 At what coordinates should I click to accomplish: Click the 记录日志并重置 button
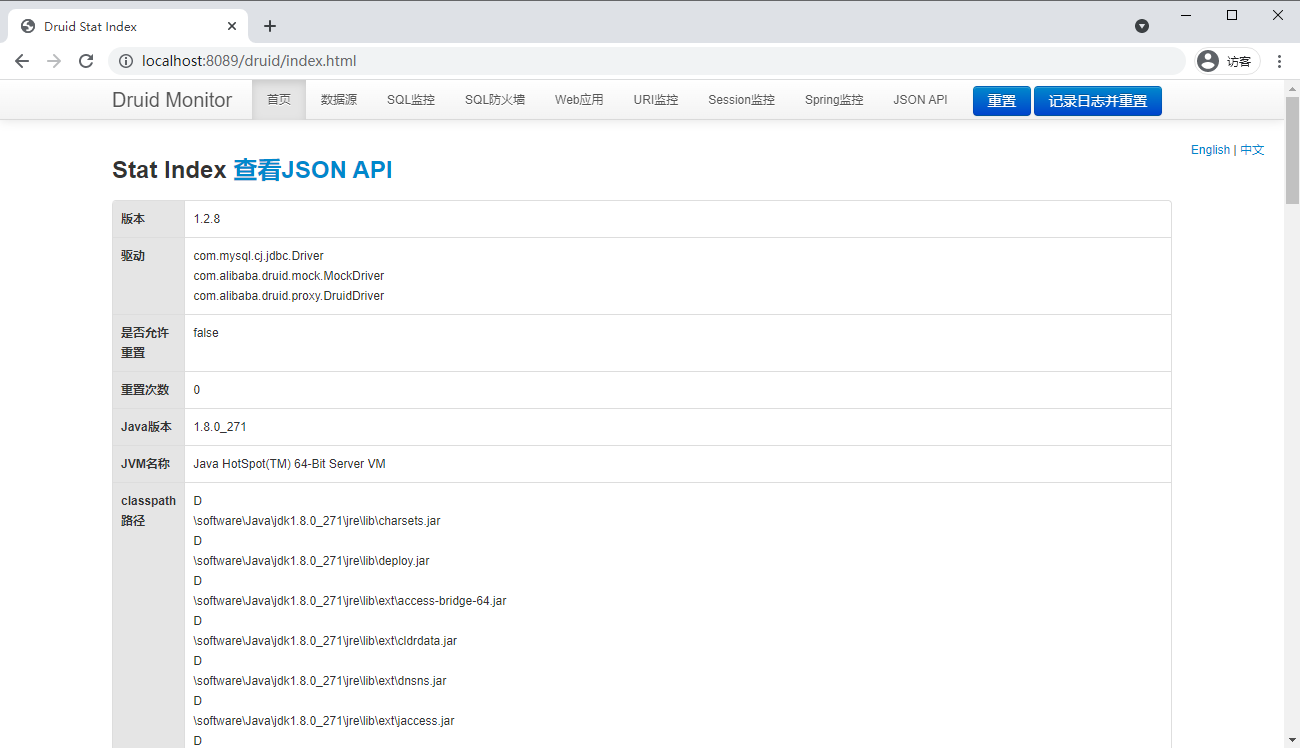pyautogui.click(x=1097, y=101)
